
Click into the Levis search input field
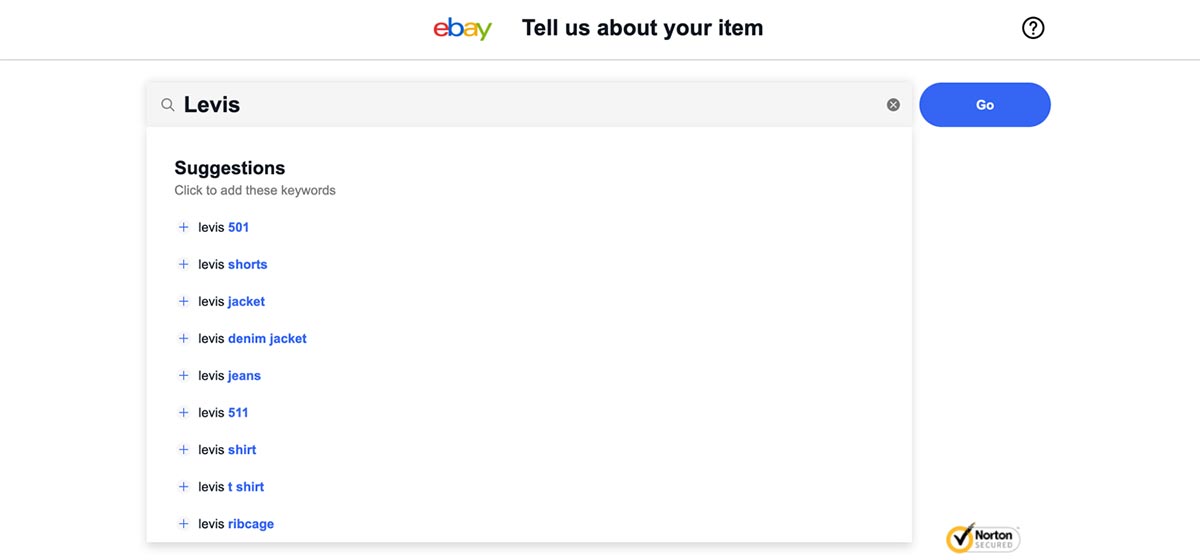tap(530, 105)
